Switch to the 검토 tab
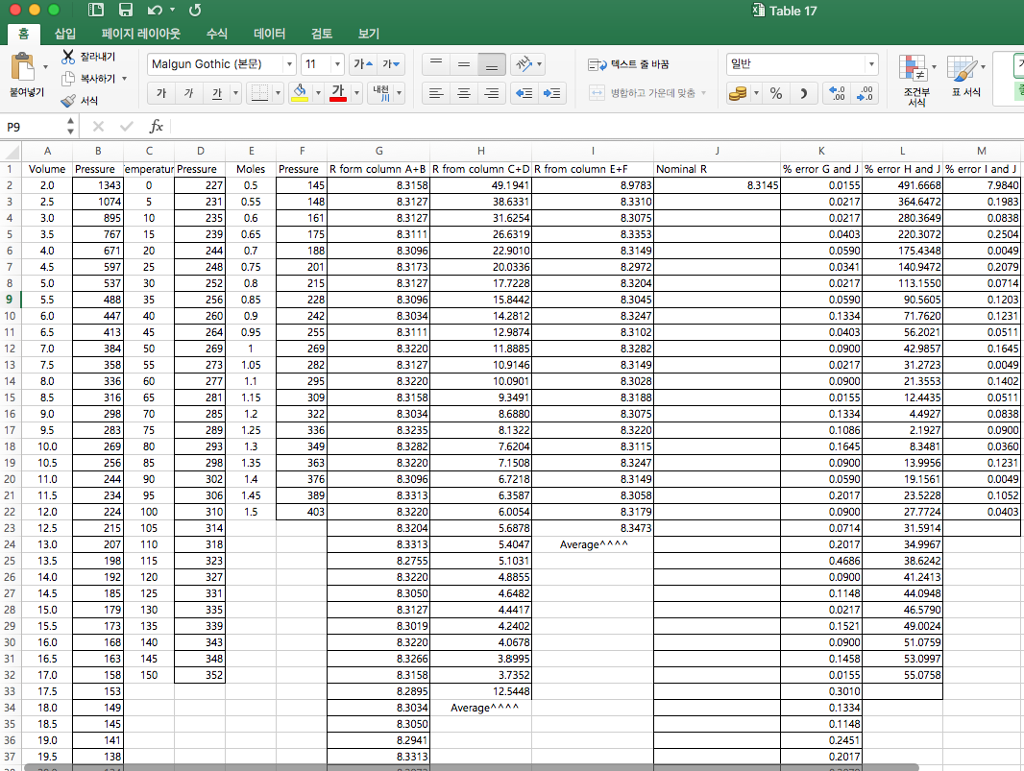 pyautogui.click(x=322, y=33)
